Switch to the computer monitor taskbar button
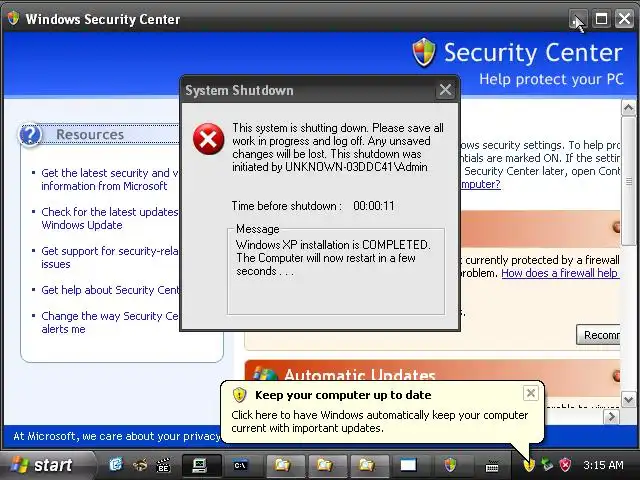Screen dimensions: 640x480 point(202,465)
